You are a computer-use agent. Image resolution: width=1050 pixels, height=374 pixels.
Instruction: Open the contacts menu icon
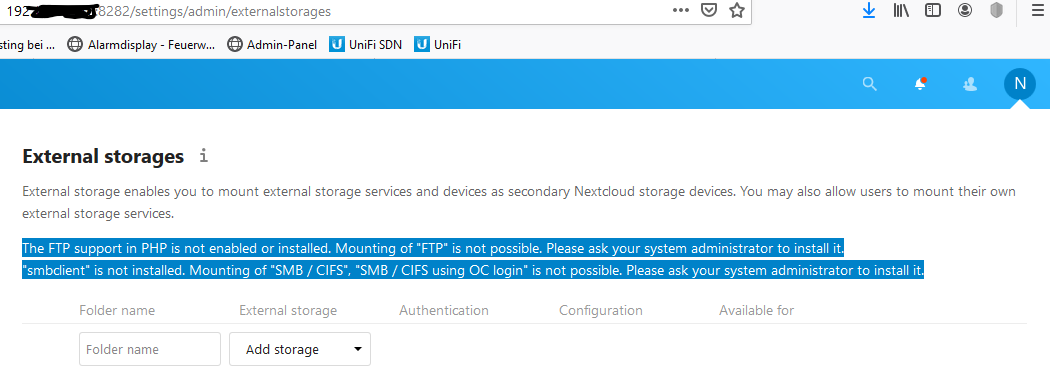tap(969, 84)
